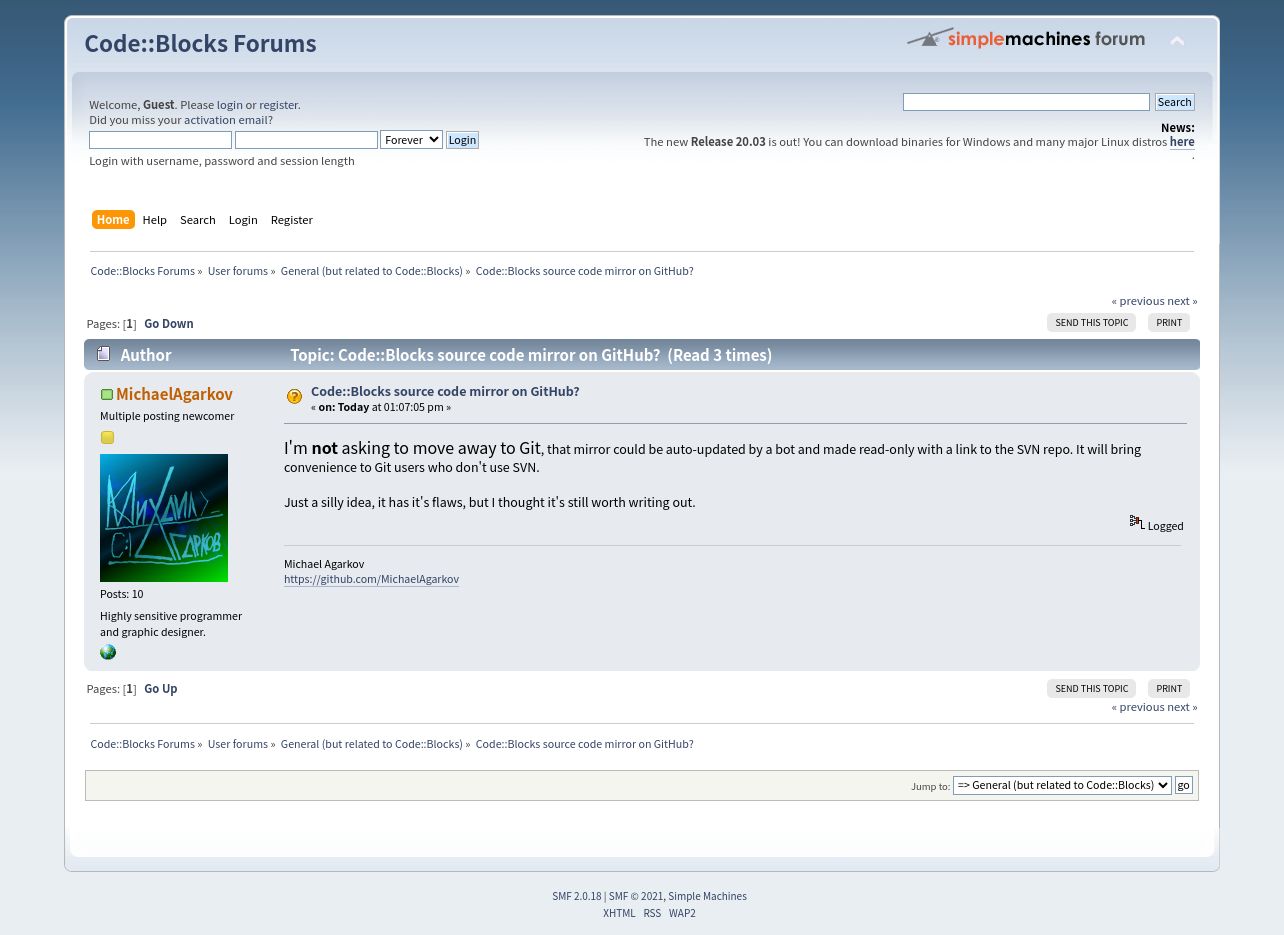Click the bottom « previous link
Screen dimensions: 1284x935
(x=1138, y=707)
